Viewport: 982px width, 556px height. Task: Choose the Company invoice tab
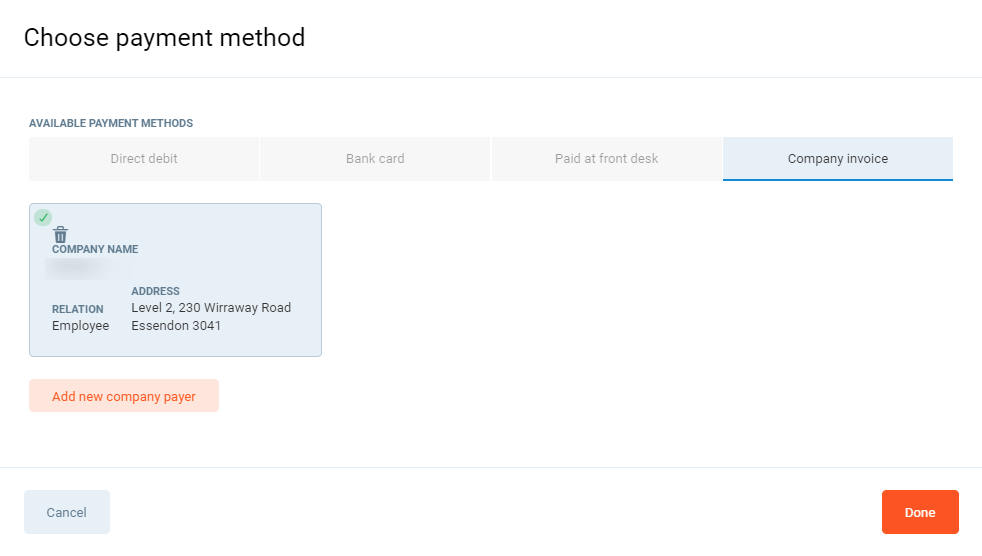click(837, 159)
